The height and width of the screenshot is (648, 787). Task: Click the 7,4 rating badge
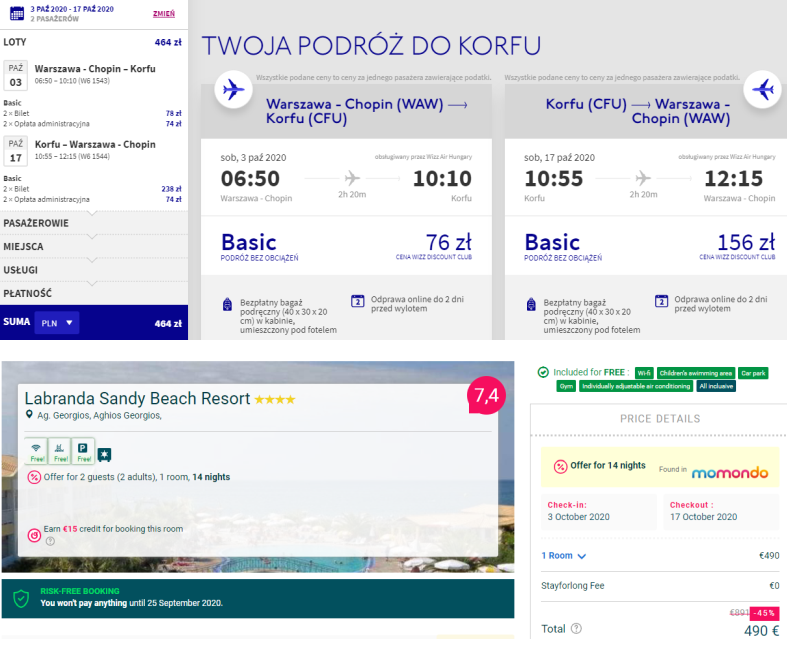[486, 396]
